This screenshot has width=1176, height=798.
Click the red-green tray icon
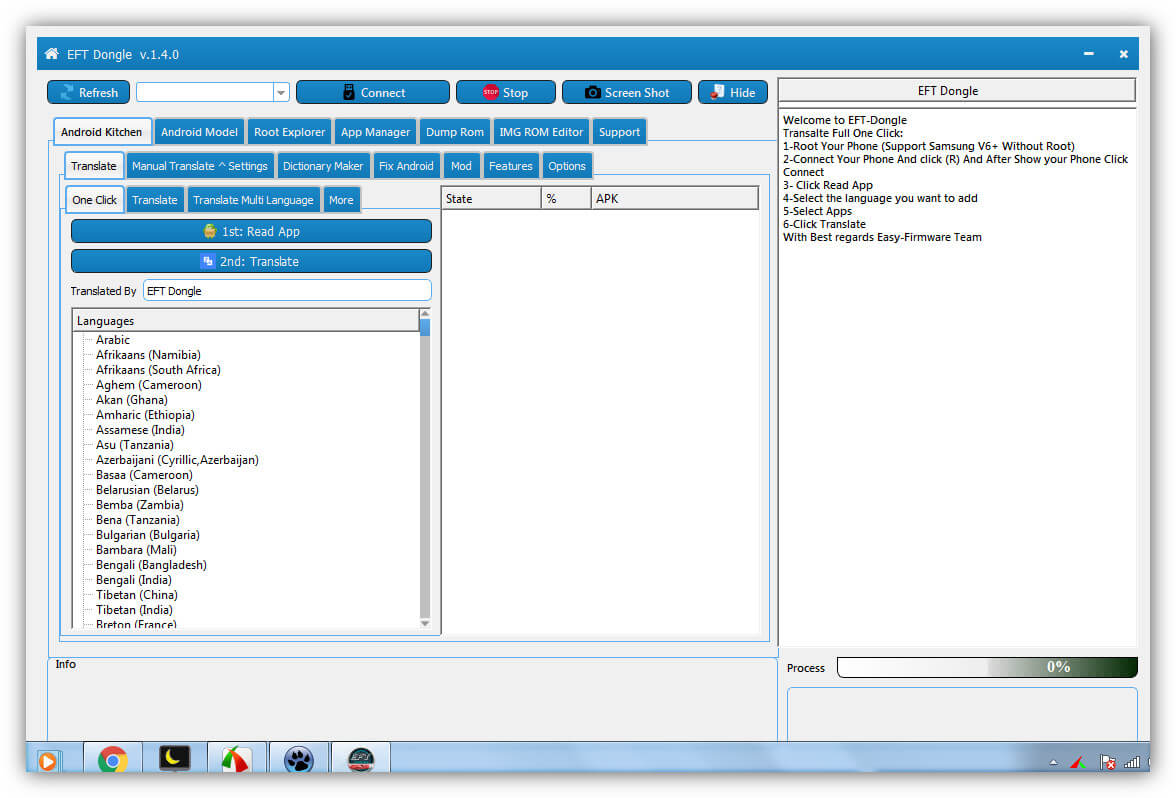click(x=1078, y=763)
